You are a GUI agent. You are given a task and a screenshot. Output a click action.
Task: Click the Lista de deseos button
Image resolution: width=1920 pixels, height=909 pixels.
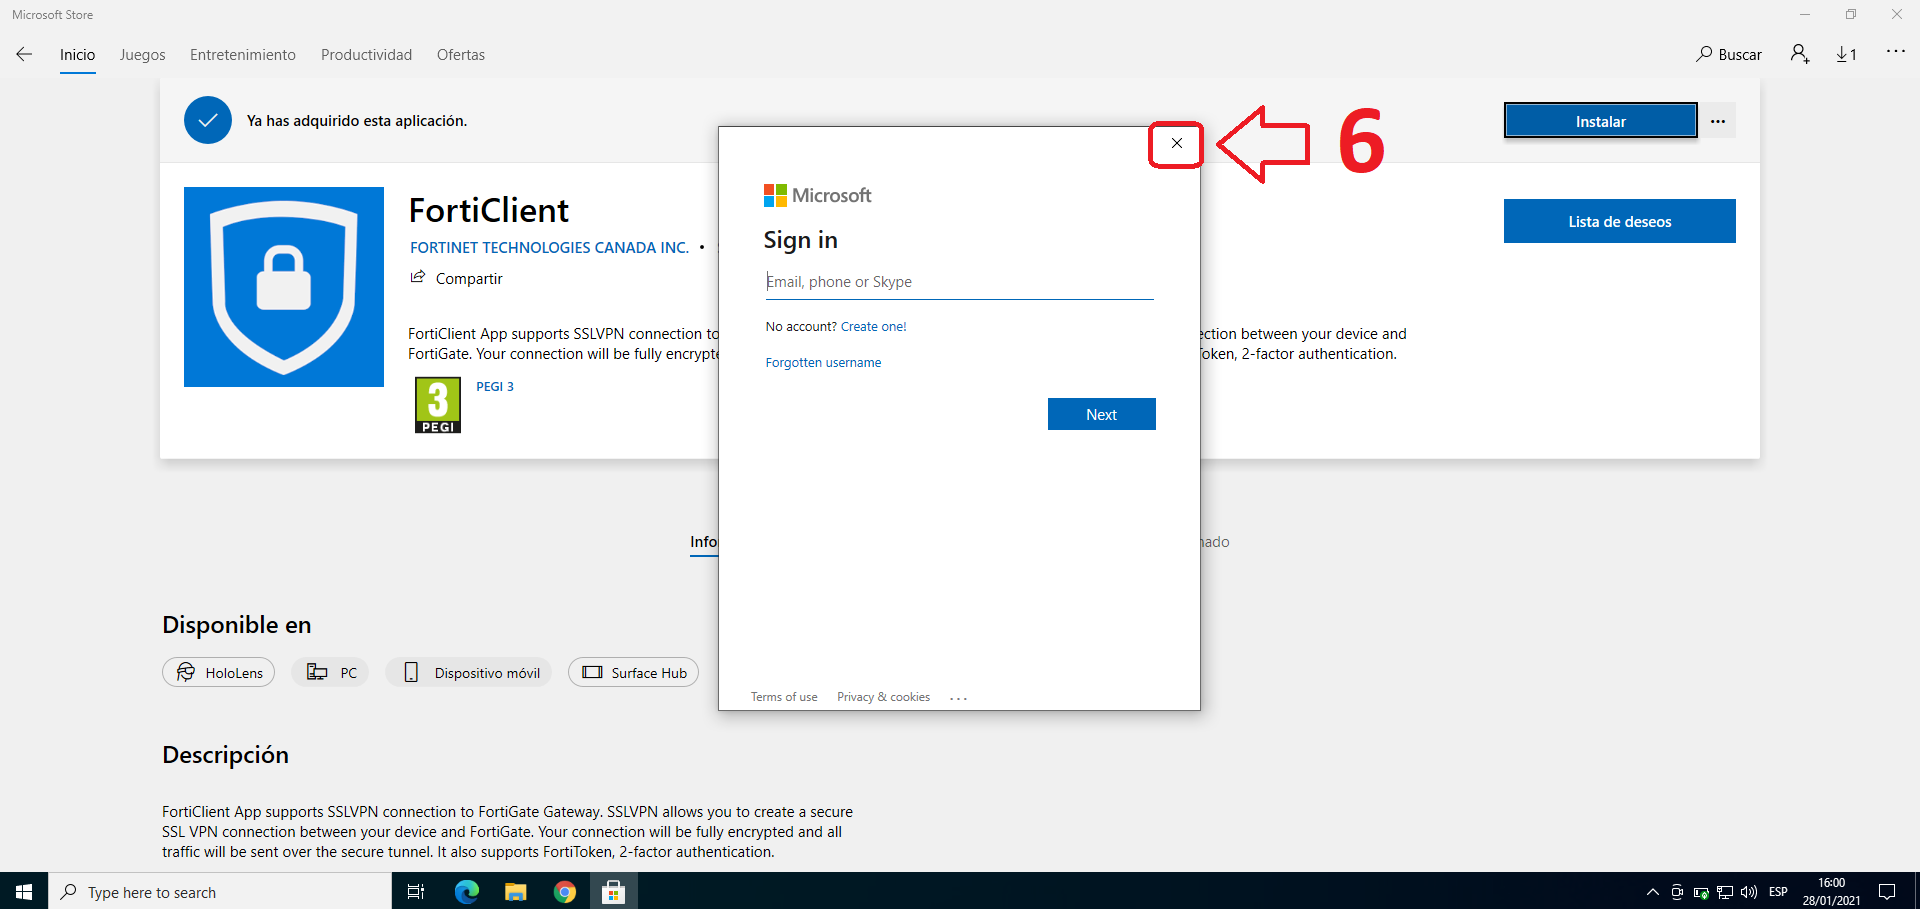click(1619, 221)
